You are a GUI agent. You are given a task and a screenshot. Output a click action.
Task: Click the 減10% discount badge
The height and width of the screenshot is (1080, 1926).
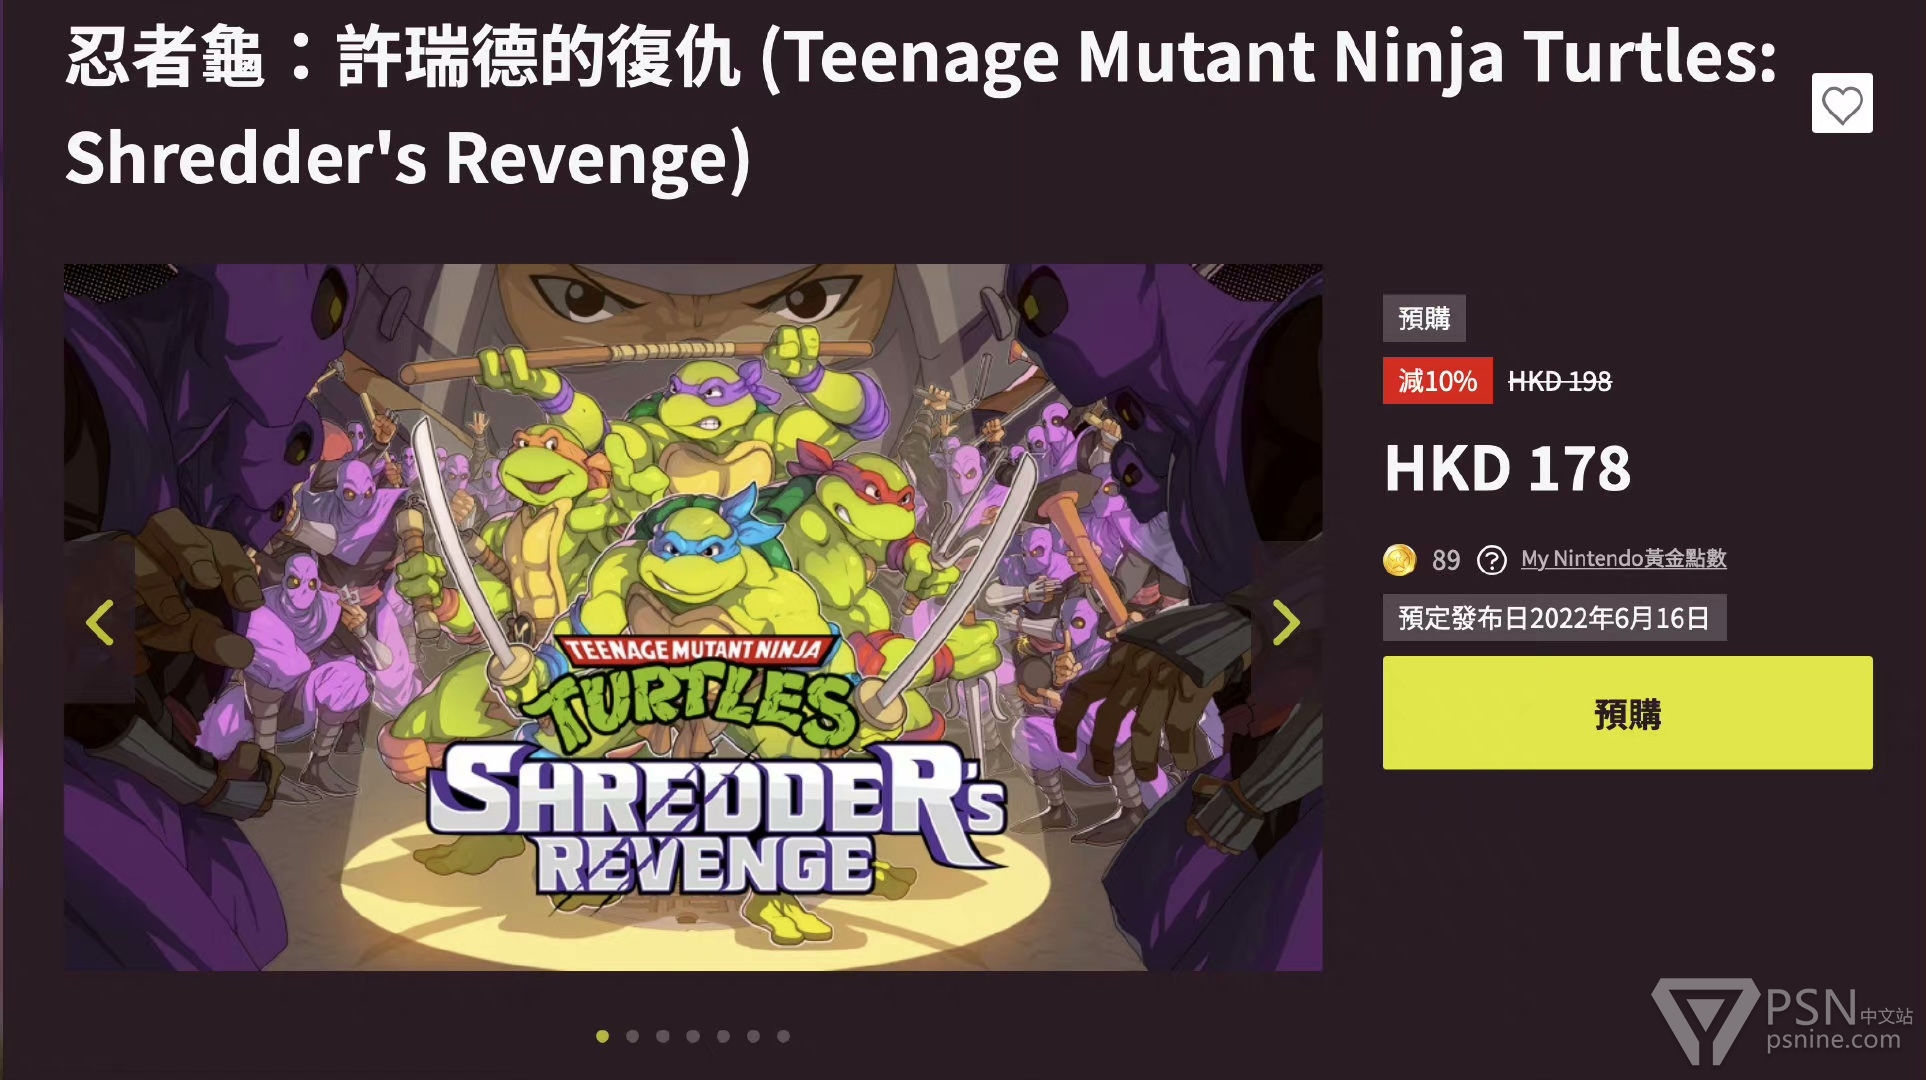coord(1437,381)
